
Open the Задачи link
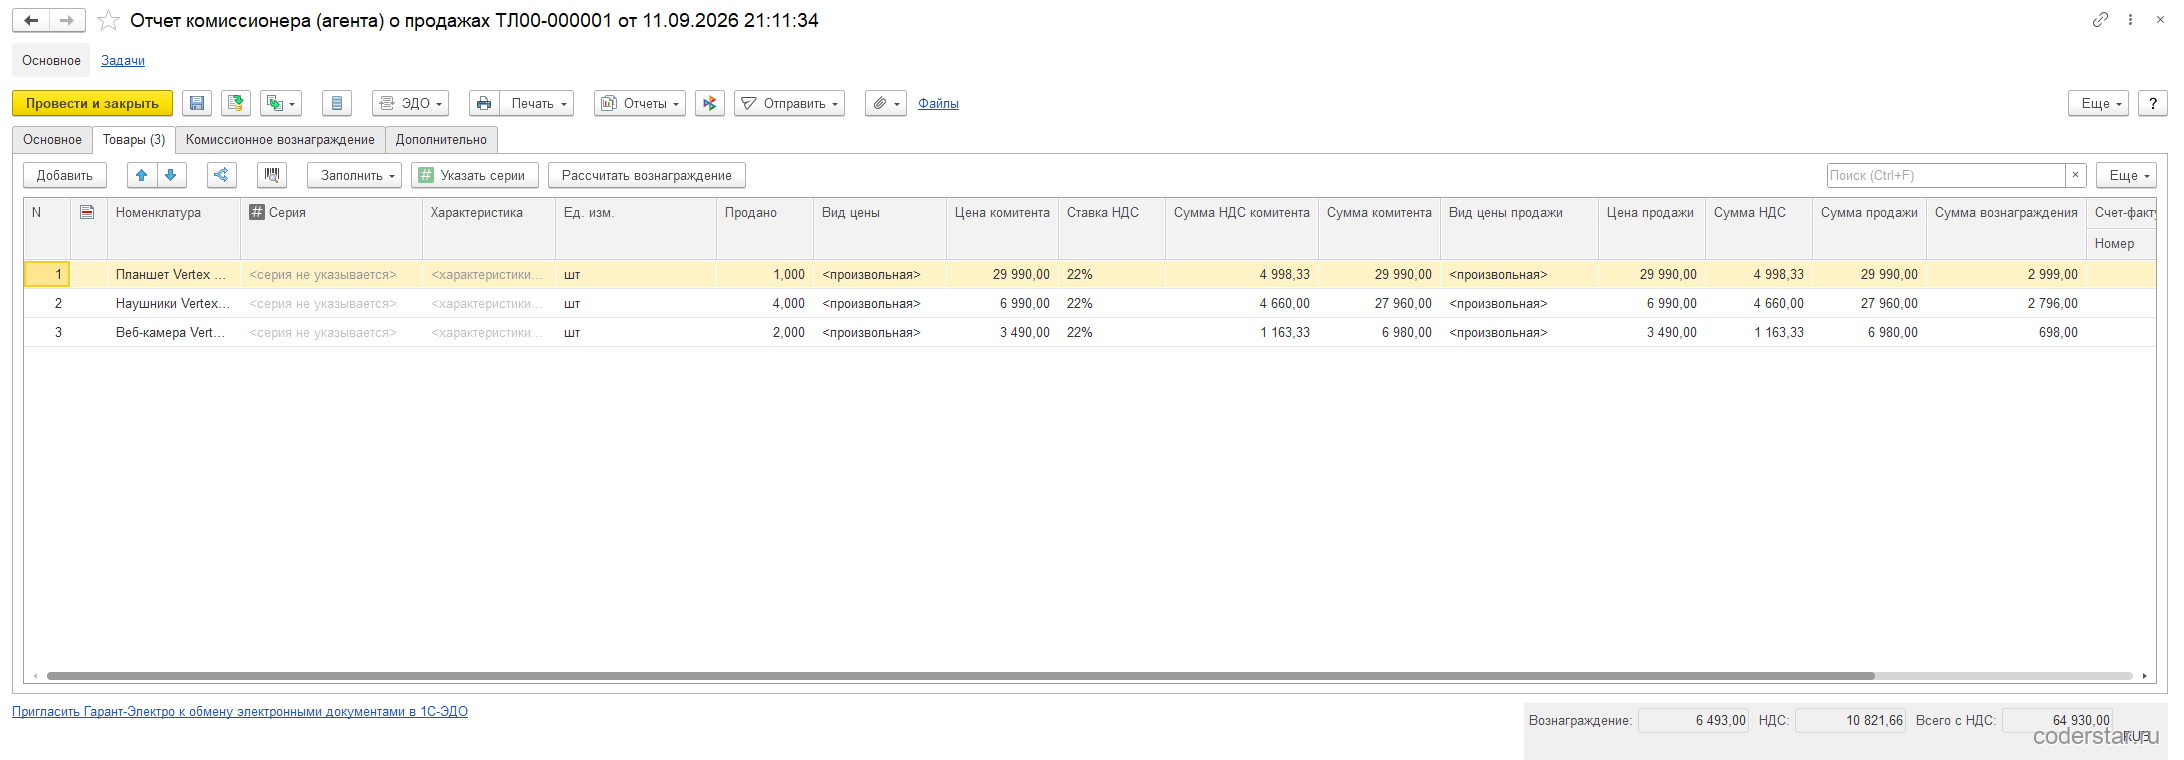pyautogui.click(x=123, y=61)
